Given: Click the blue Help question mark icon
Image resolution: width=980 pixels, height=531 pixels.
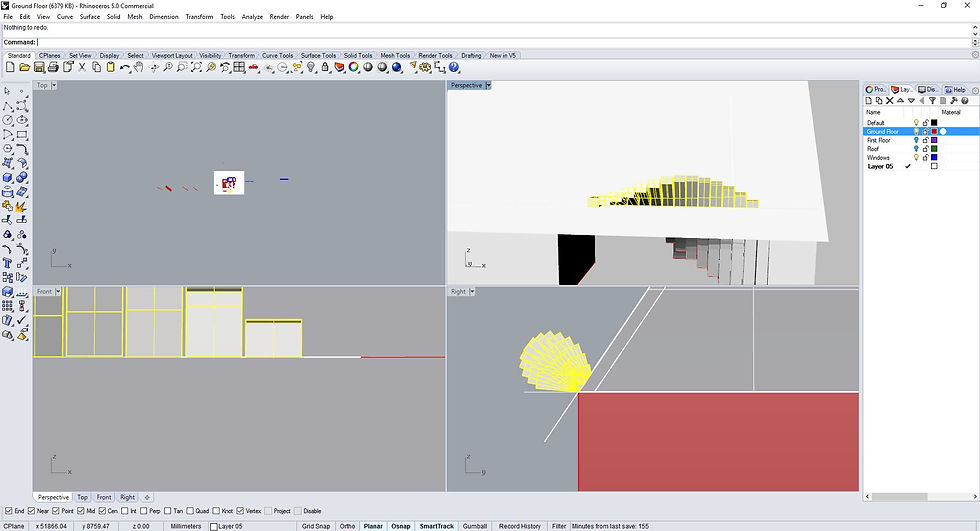Looking at the screenshot, I should pyautogui.click(x=454, y=67).
